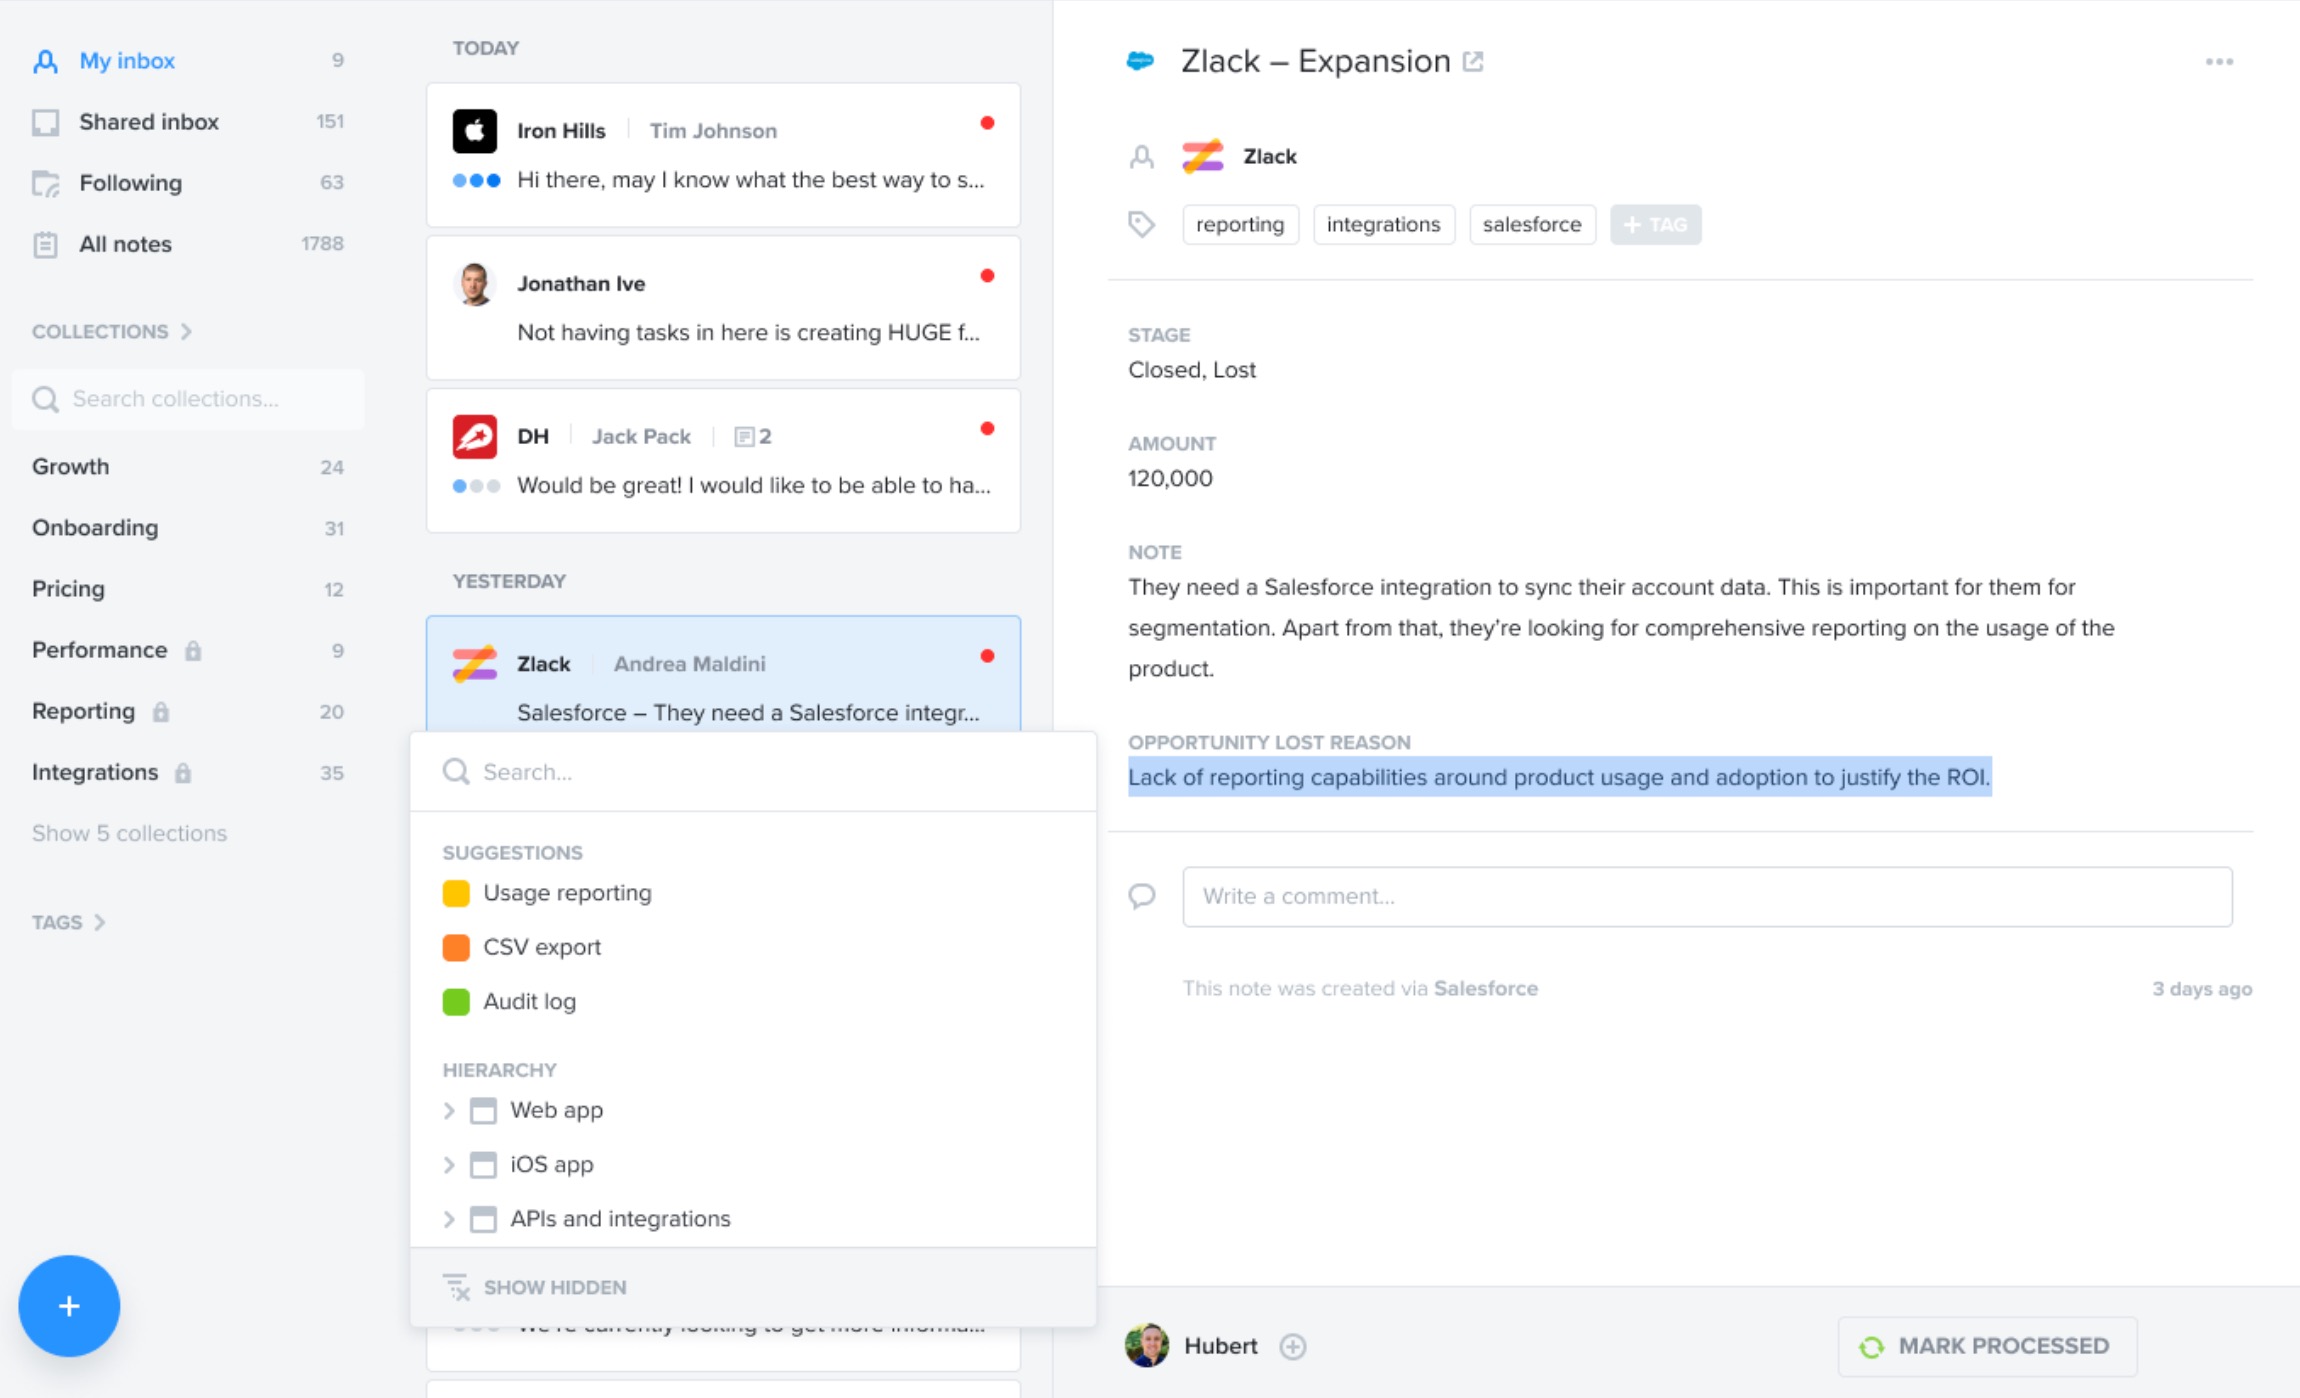
Task: Expand the COLLECTIONS section chevron
Action: click(186, 332)
